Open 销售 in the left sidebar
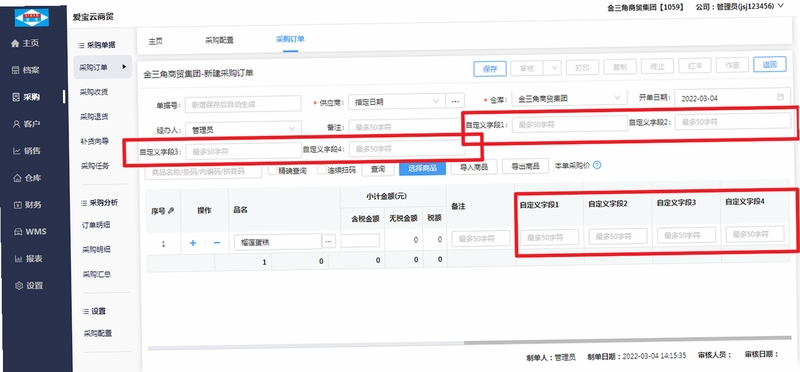The width and height of the screenshot is (800, 372). (26, 151)
